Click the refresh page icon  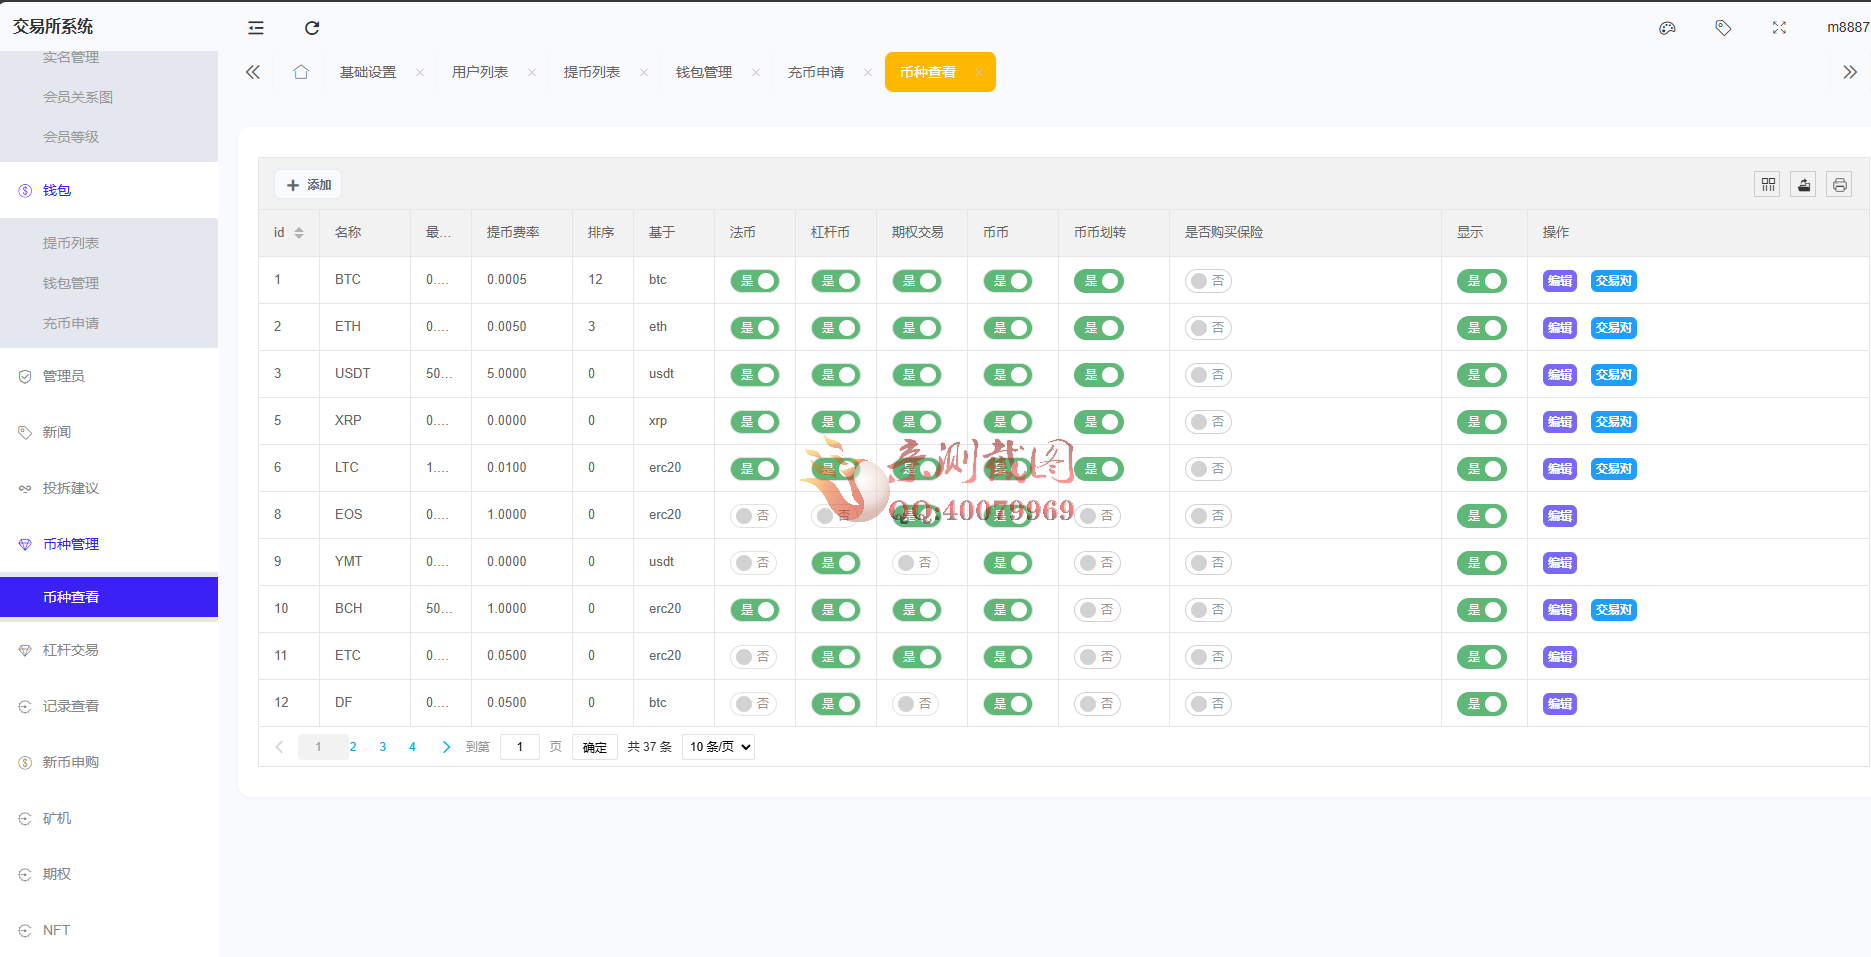tap(312, 28)
